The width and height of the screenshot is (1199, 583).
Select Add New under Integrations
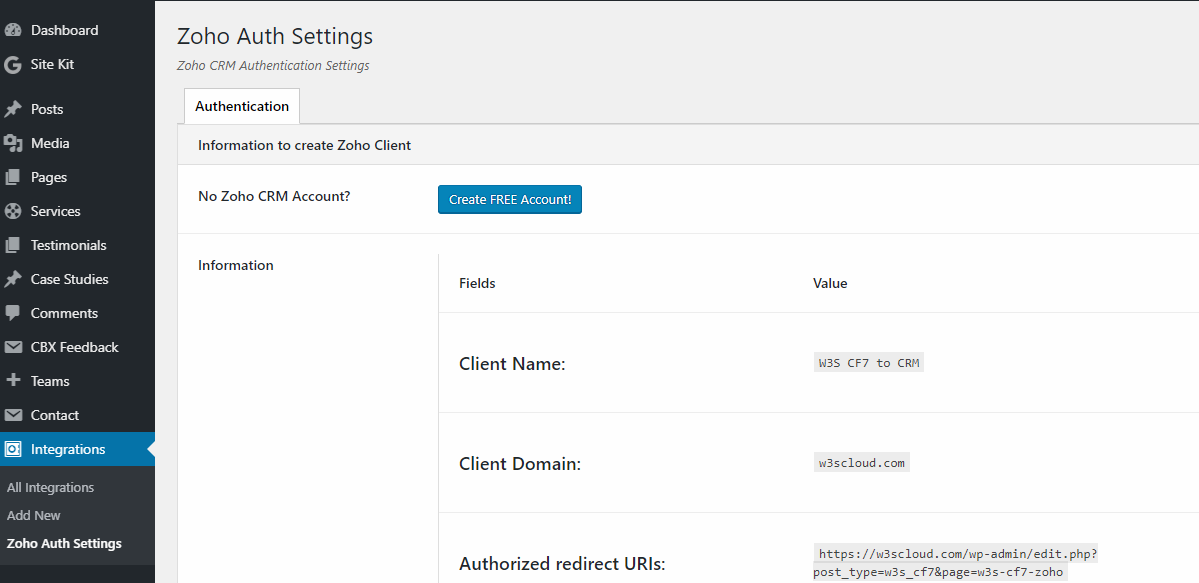point(34,515)
